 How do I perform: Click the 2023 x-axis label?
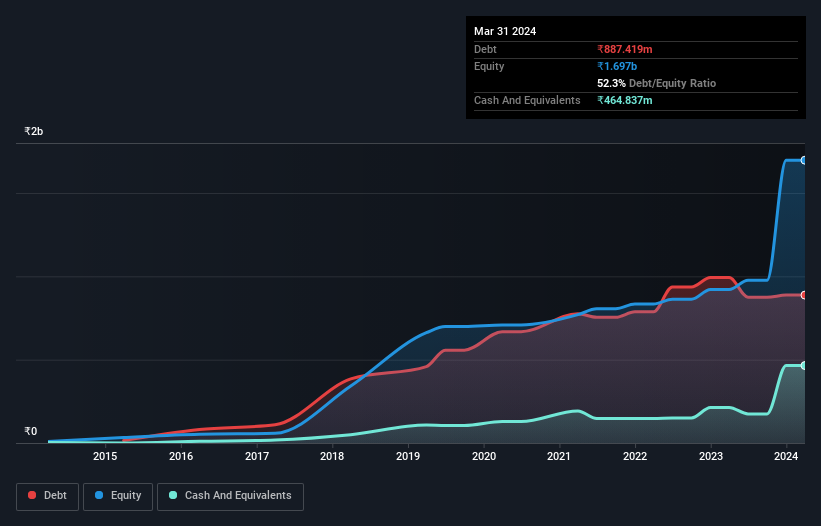pos(711,456)
